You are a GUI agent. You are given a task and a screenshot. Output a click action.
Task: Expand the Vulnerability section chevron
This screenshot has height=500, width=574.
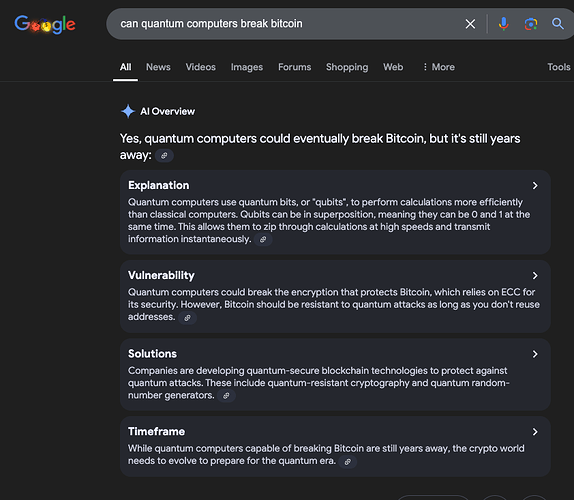tap(535, 275)
